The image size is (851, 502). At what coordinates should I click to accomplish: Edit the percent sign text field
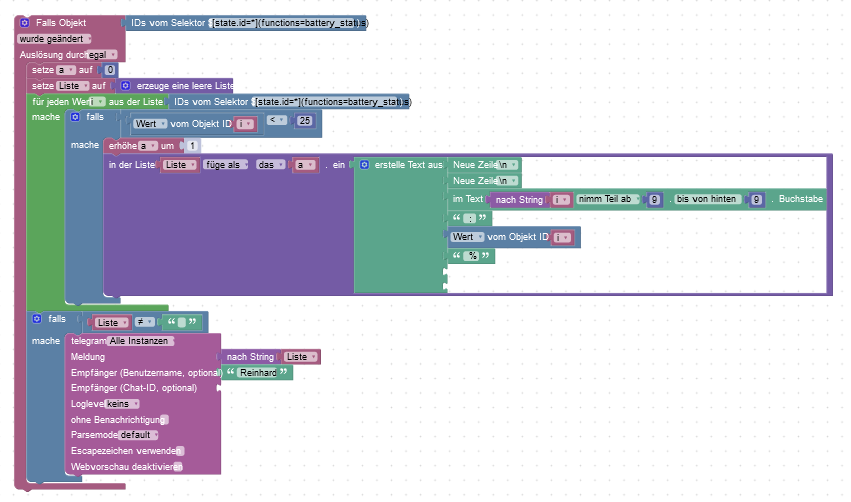(473, 256)
